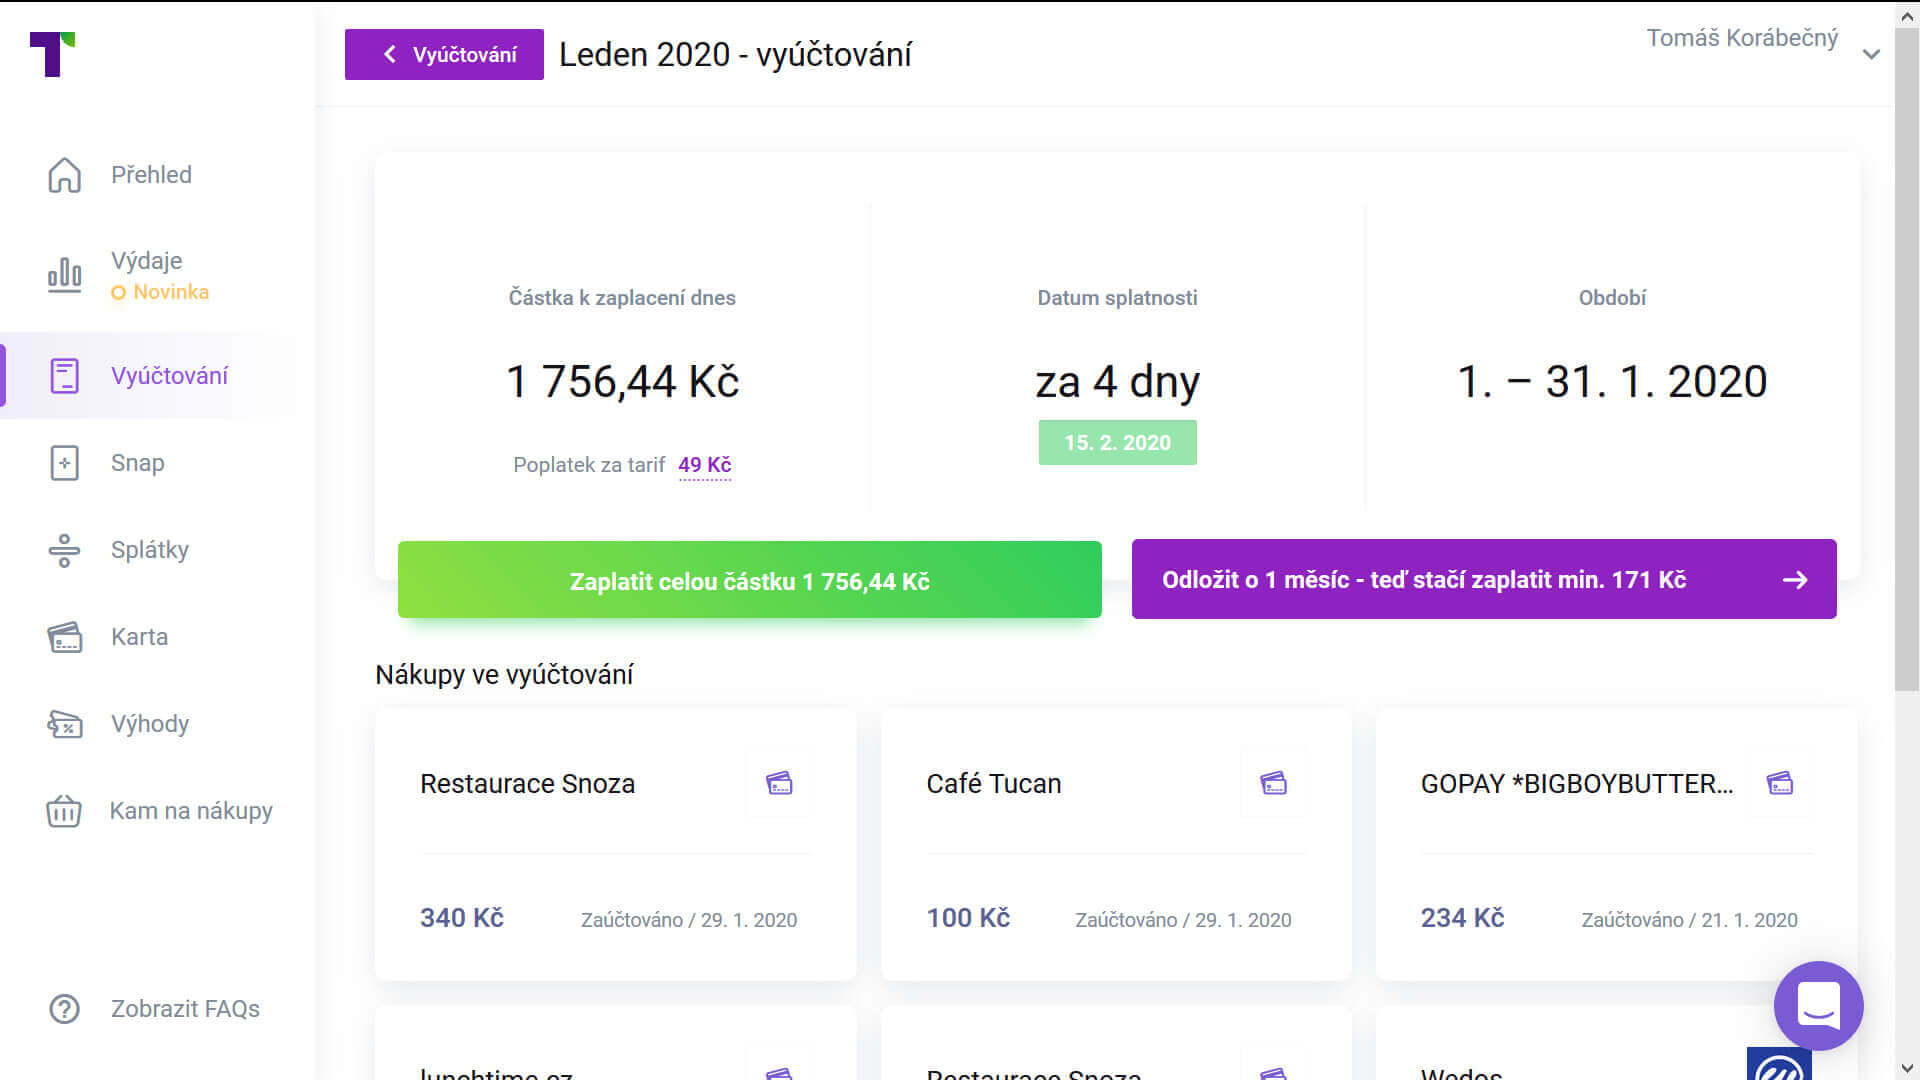
Task: Click the FAQ question mark icon
Action: point(64,1009)
